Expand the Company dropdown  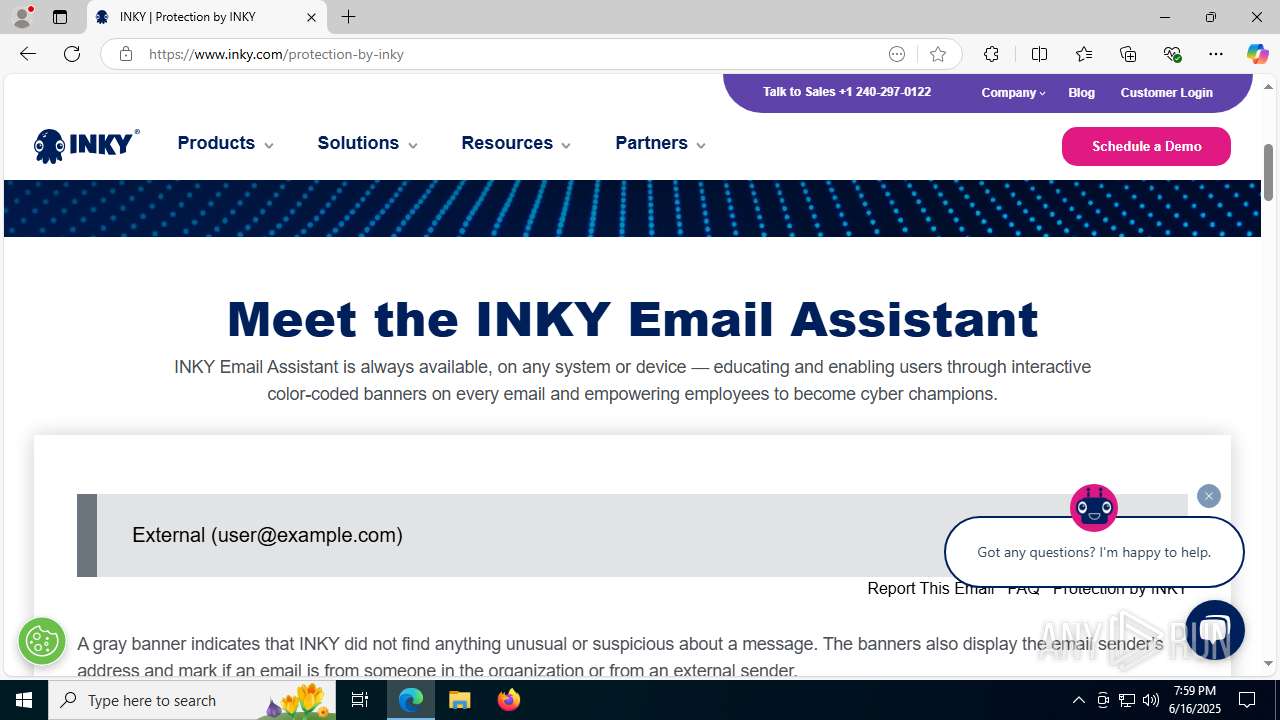[x=1013, y=92]
